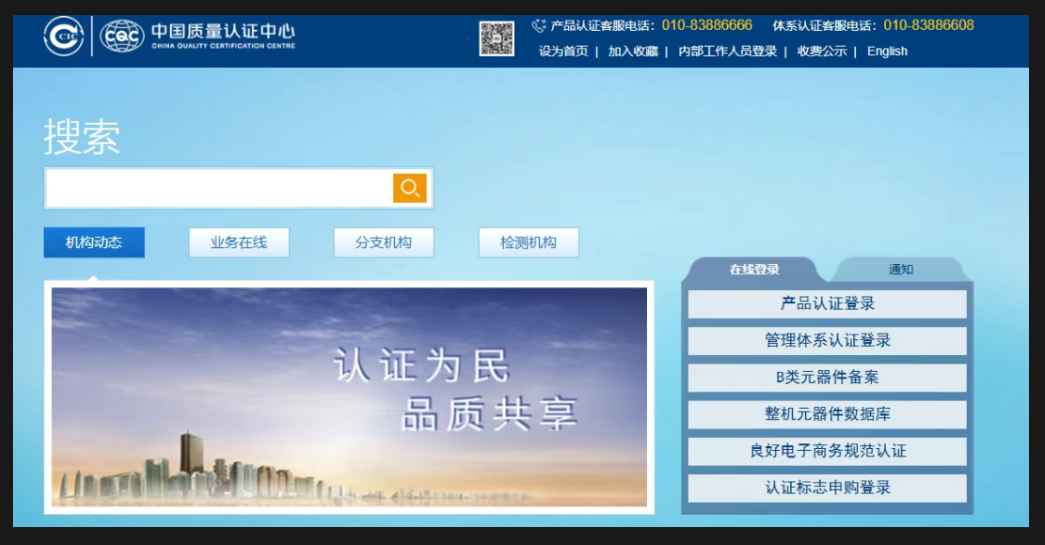Open 整机元器件数据库 button
The image size is (1045, 545).
pyautogui.click(x=827, y=414)
